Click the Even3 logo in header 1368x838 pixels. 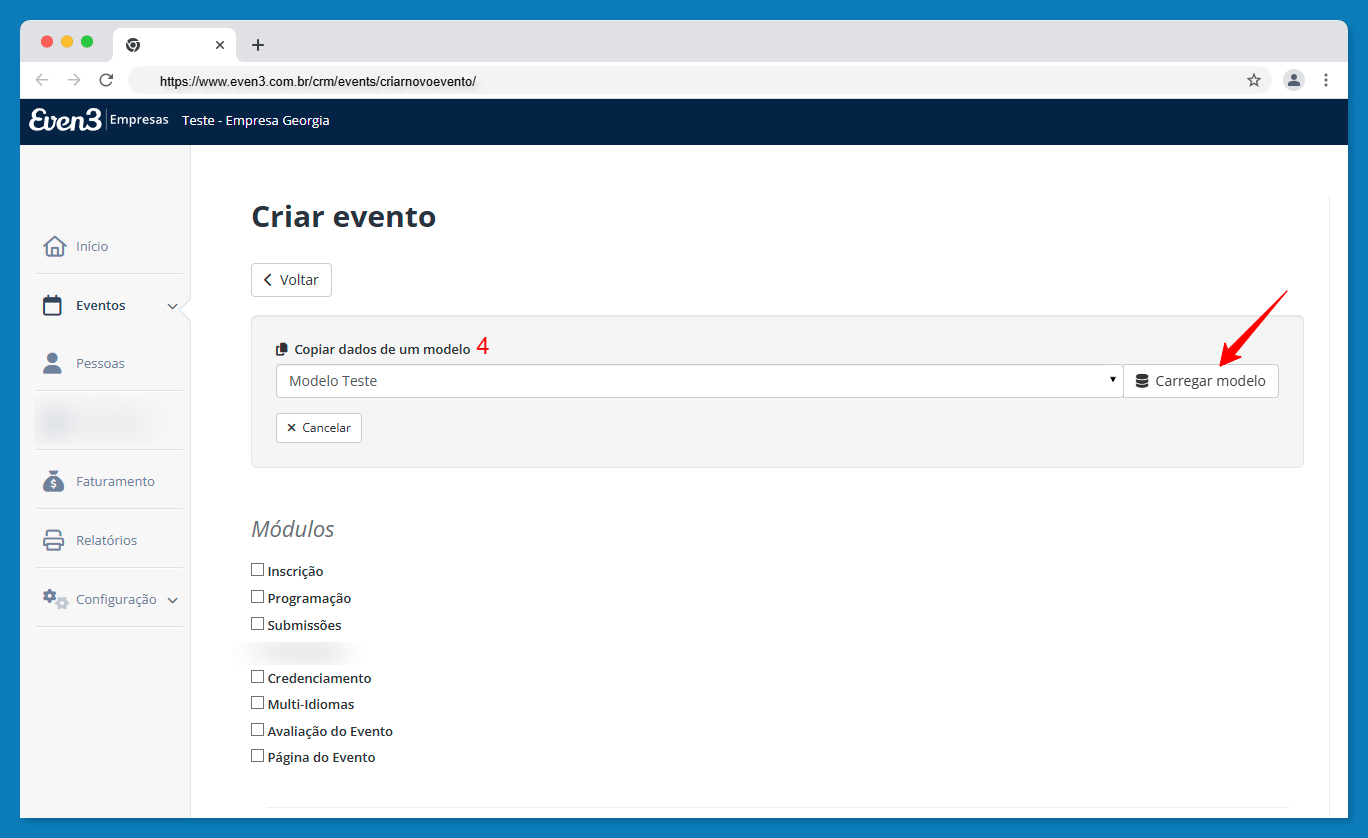click(x=65, y=120)
